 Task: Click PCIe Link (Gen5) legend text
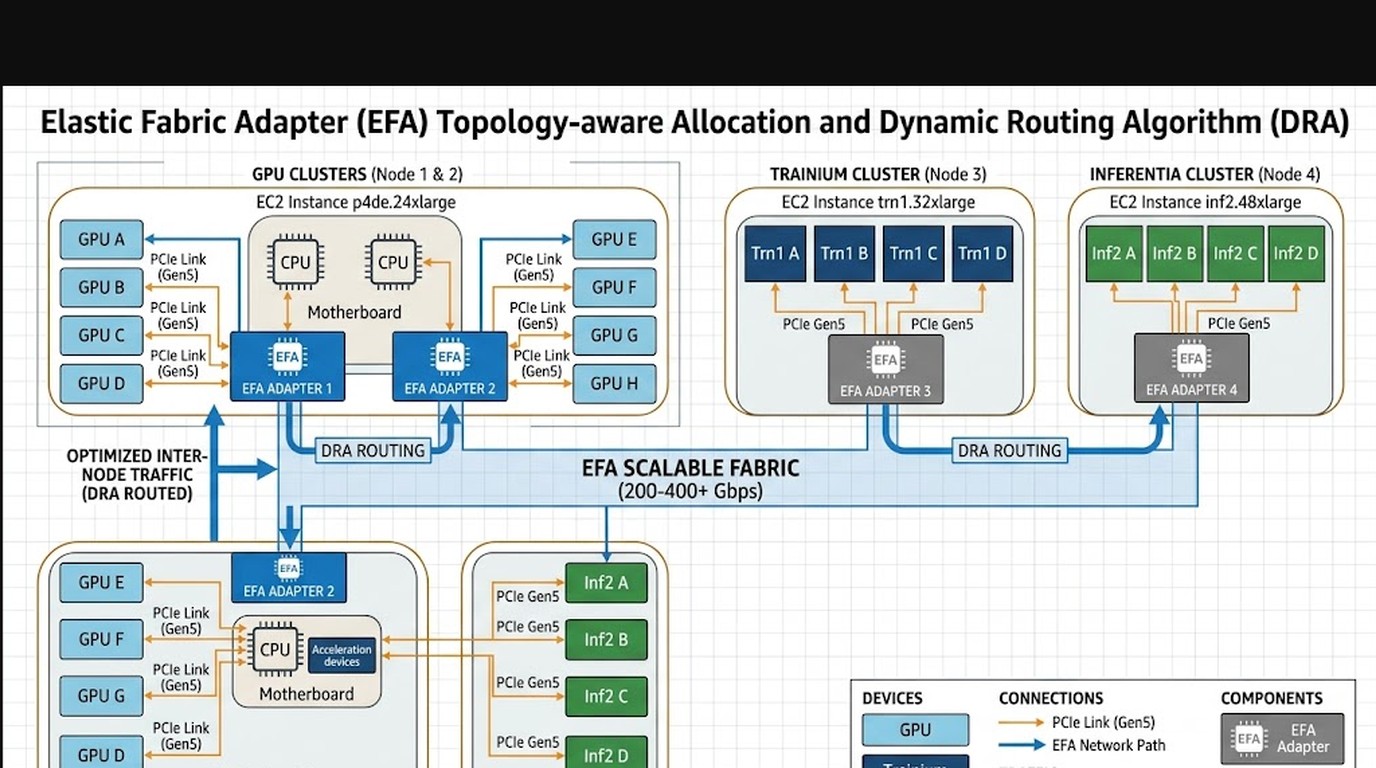click(1103, 722)
